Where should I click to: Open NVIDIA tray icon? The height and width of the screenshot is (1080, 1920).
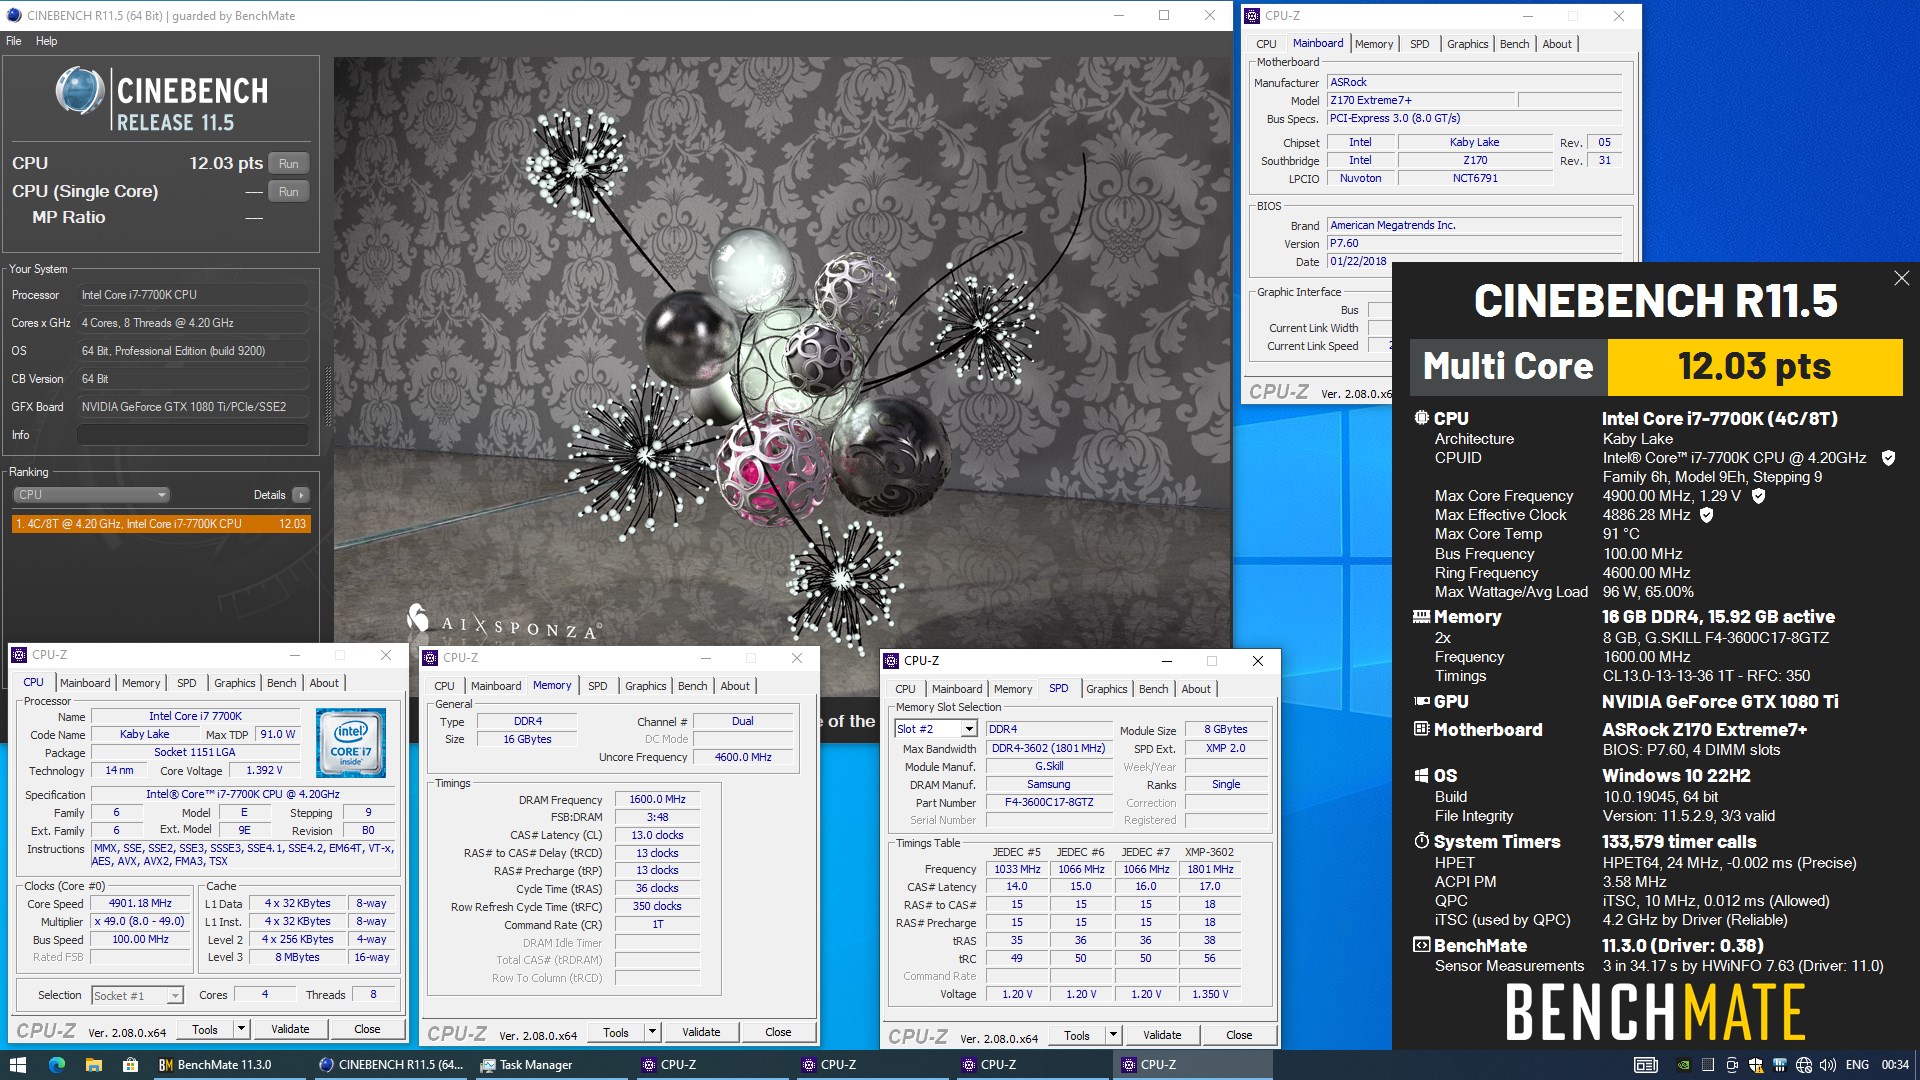1684,1065
